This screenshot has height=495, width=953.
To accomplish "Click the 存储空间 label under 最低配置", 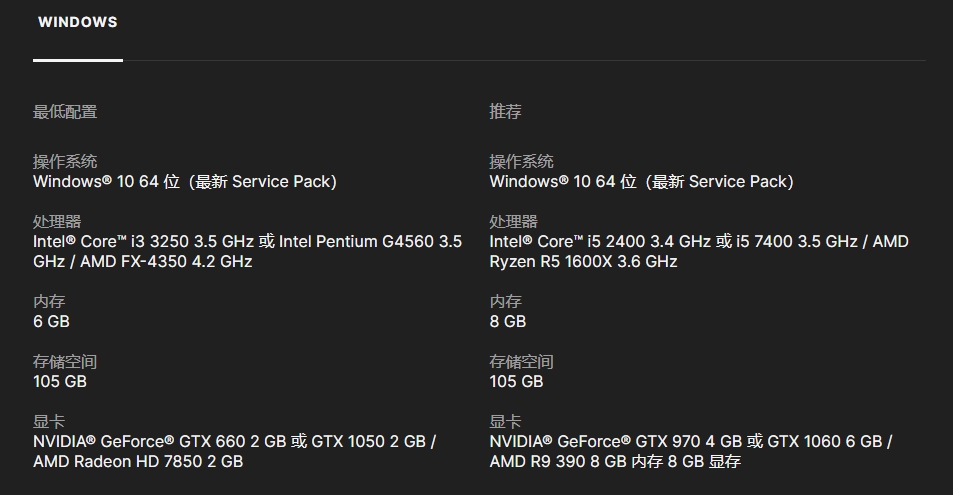I will (x=65, y=362).
